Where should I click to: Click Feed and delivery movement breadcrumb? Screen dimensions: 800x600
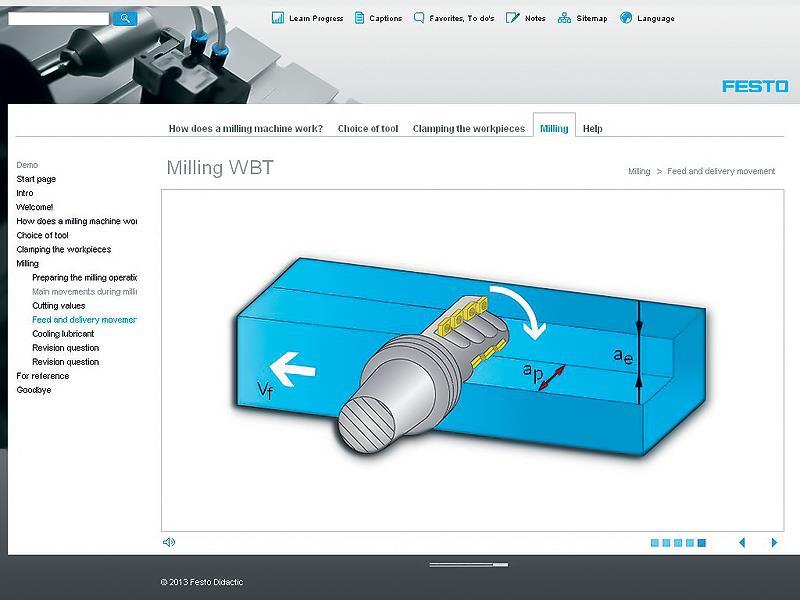tap(721, 171)
